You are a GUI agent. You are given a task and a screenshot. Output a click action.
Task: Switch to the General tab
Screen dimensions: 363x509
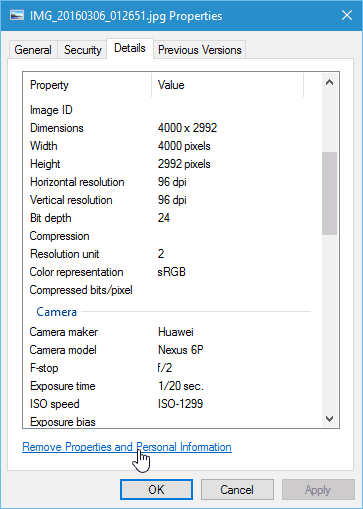[33, 50]
